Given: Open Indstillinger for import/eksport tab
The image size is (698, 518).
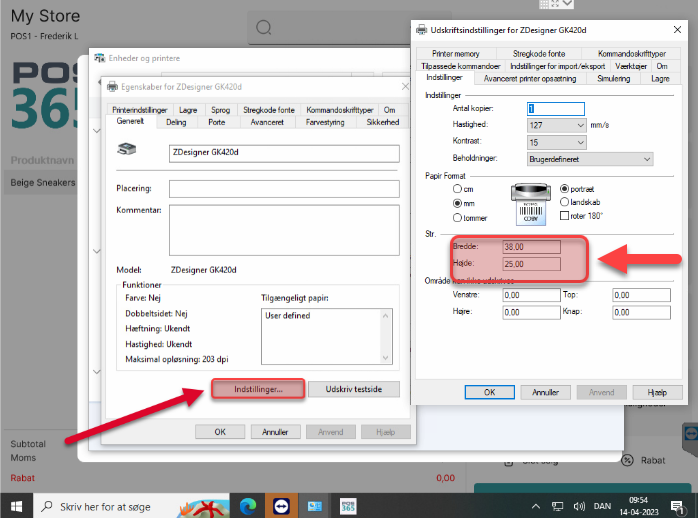Looking at the screenshot, I should pos(557,66).
